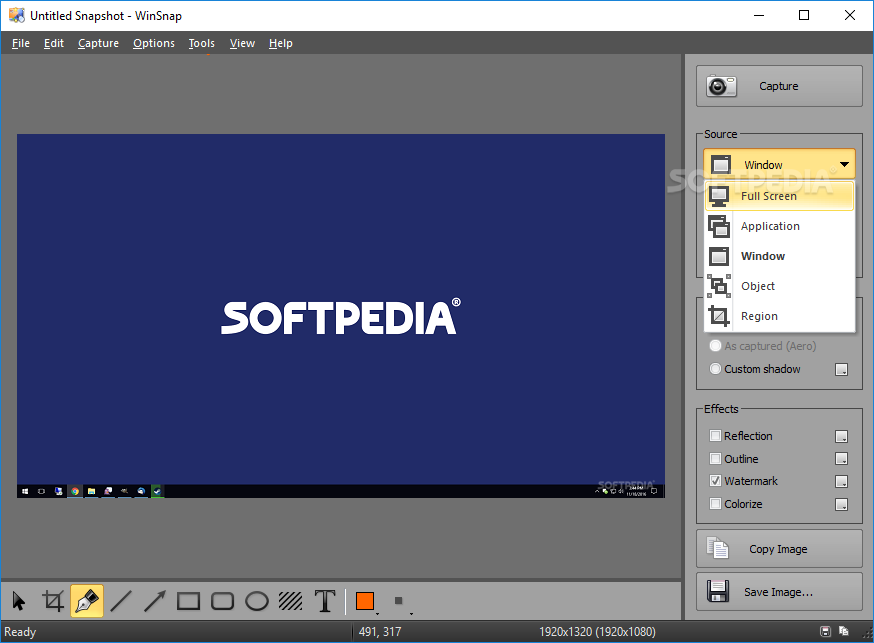Open the File menu

tap(21, 43)
